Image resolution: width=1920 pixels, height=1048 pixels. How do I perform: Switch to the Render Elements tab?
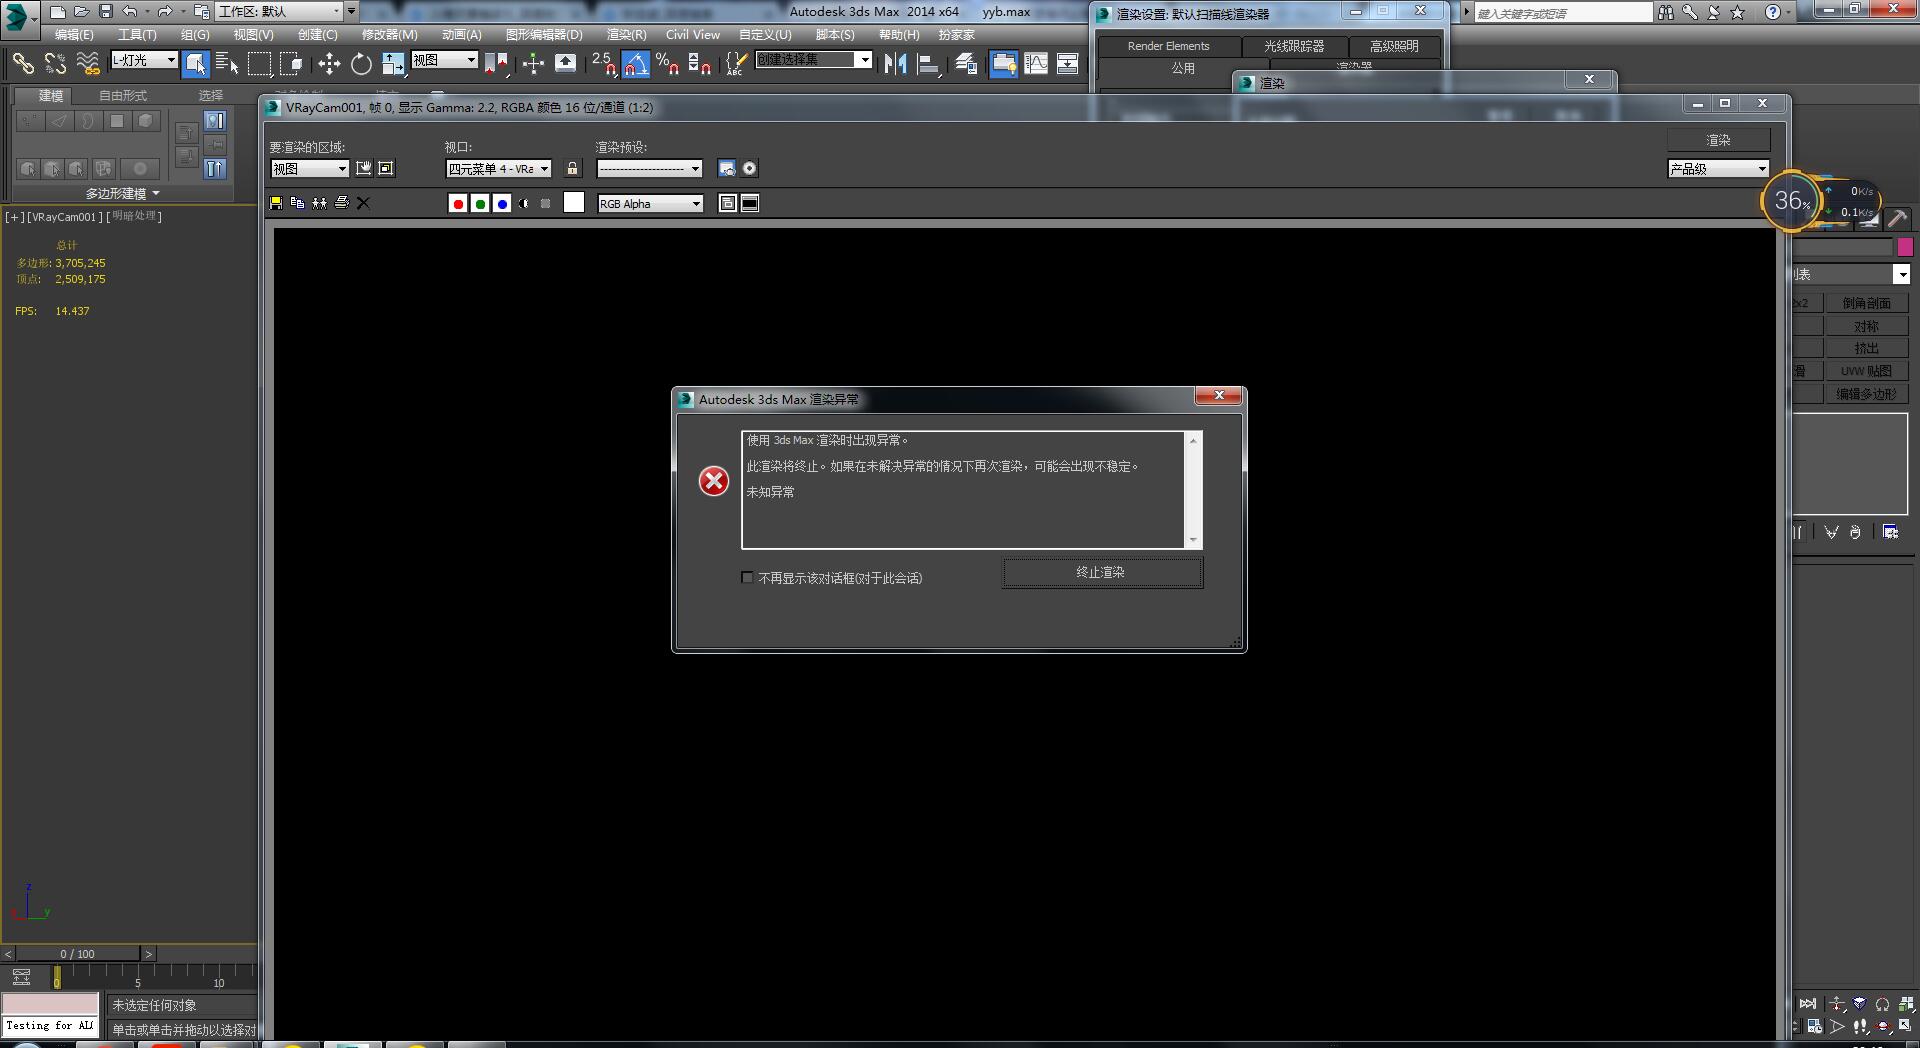[1168, 46]
